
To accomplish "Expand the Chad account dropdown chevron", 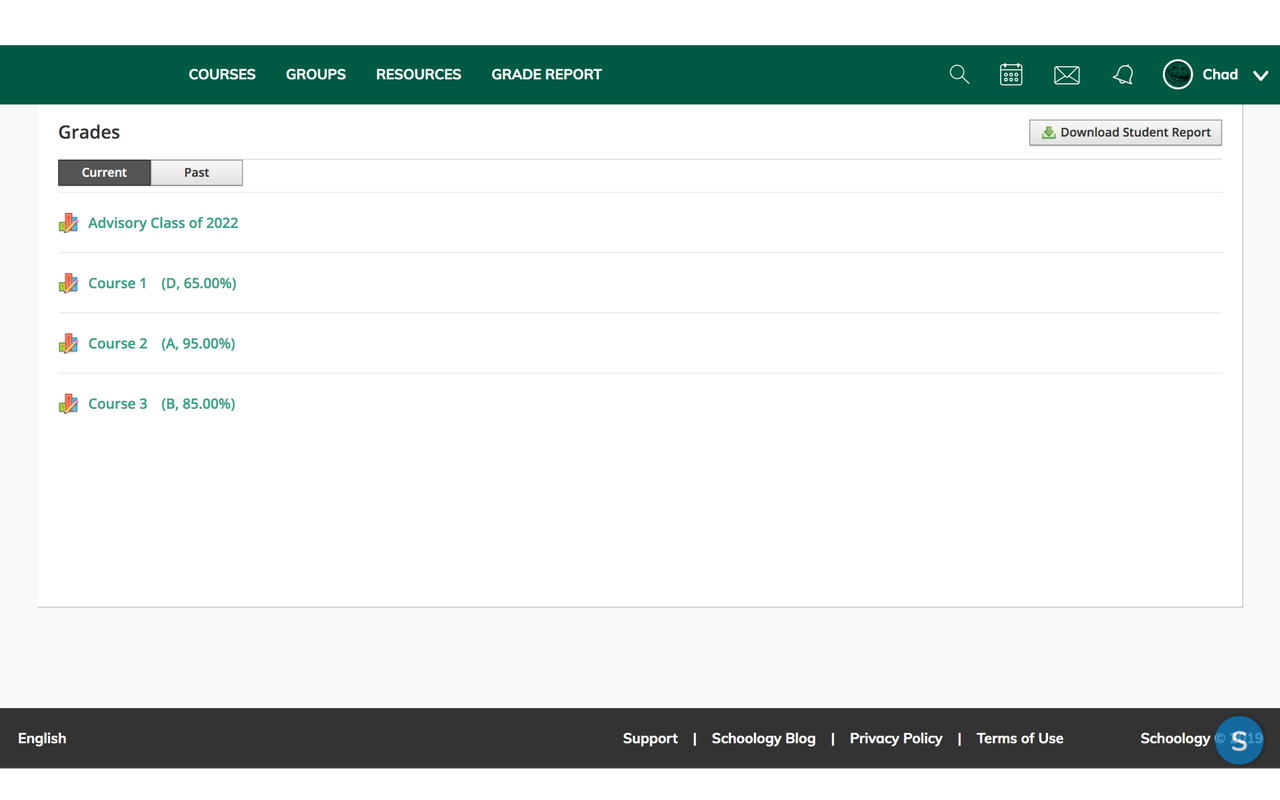I will pyautogui.click(x=1260, y=74).
